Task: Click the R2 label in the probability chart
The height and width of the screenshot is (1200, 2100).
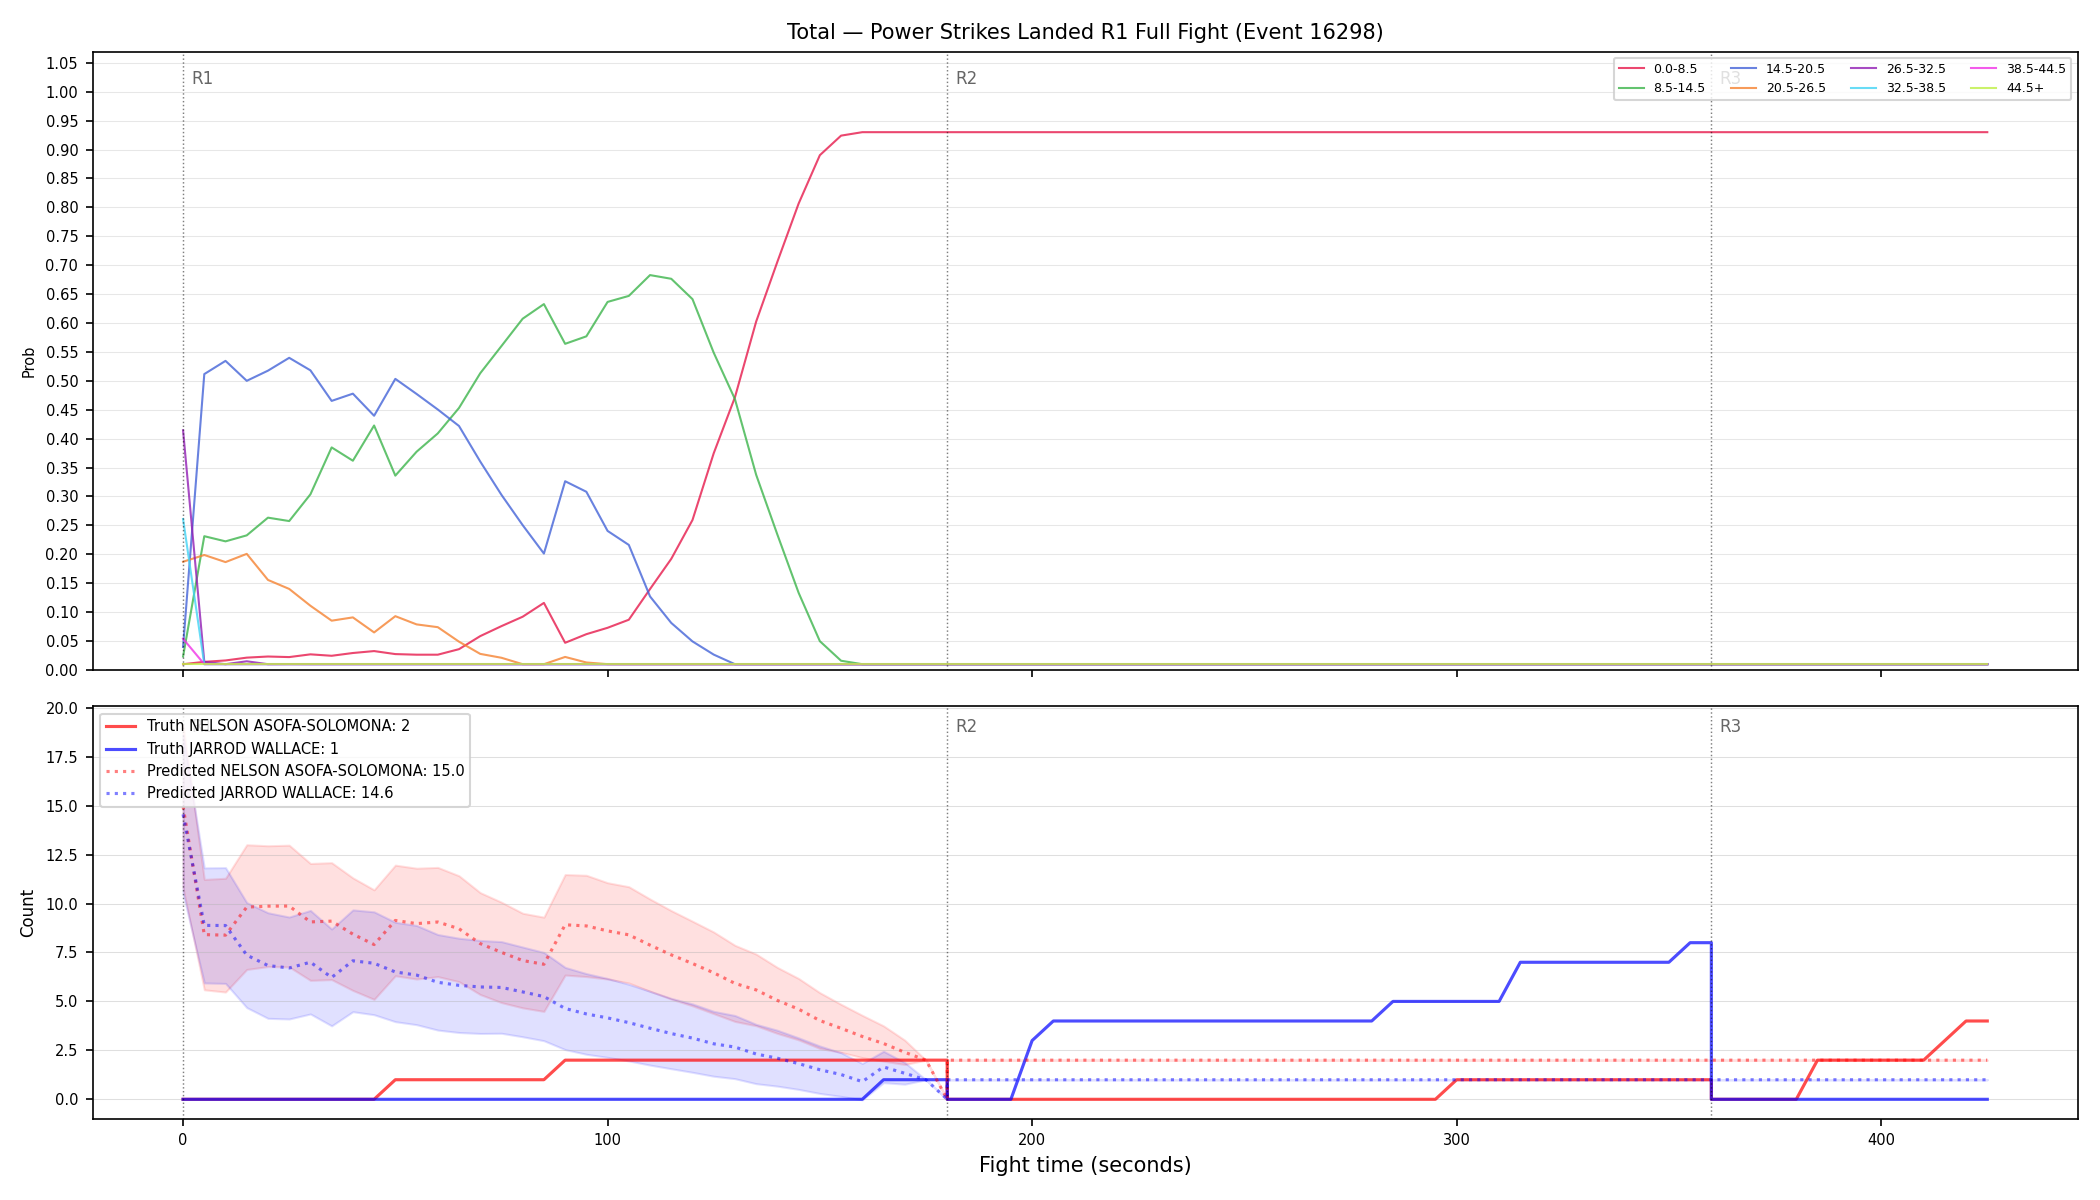Action: 966,78
